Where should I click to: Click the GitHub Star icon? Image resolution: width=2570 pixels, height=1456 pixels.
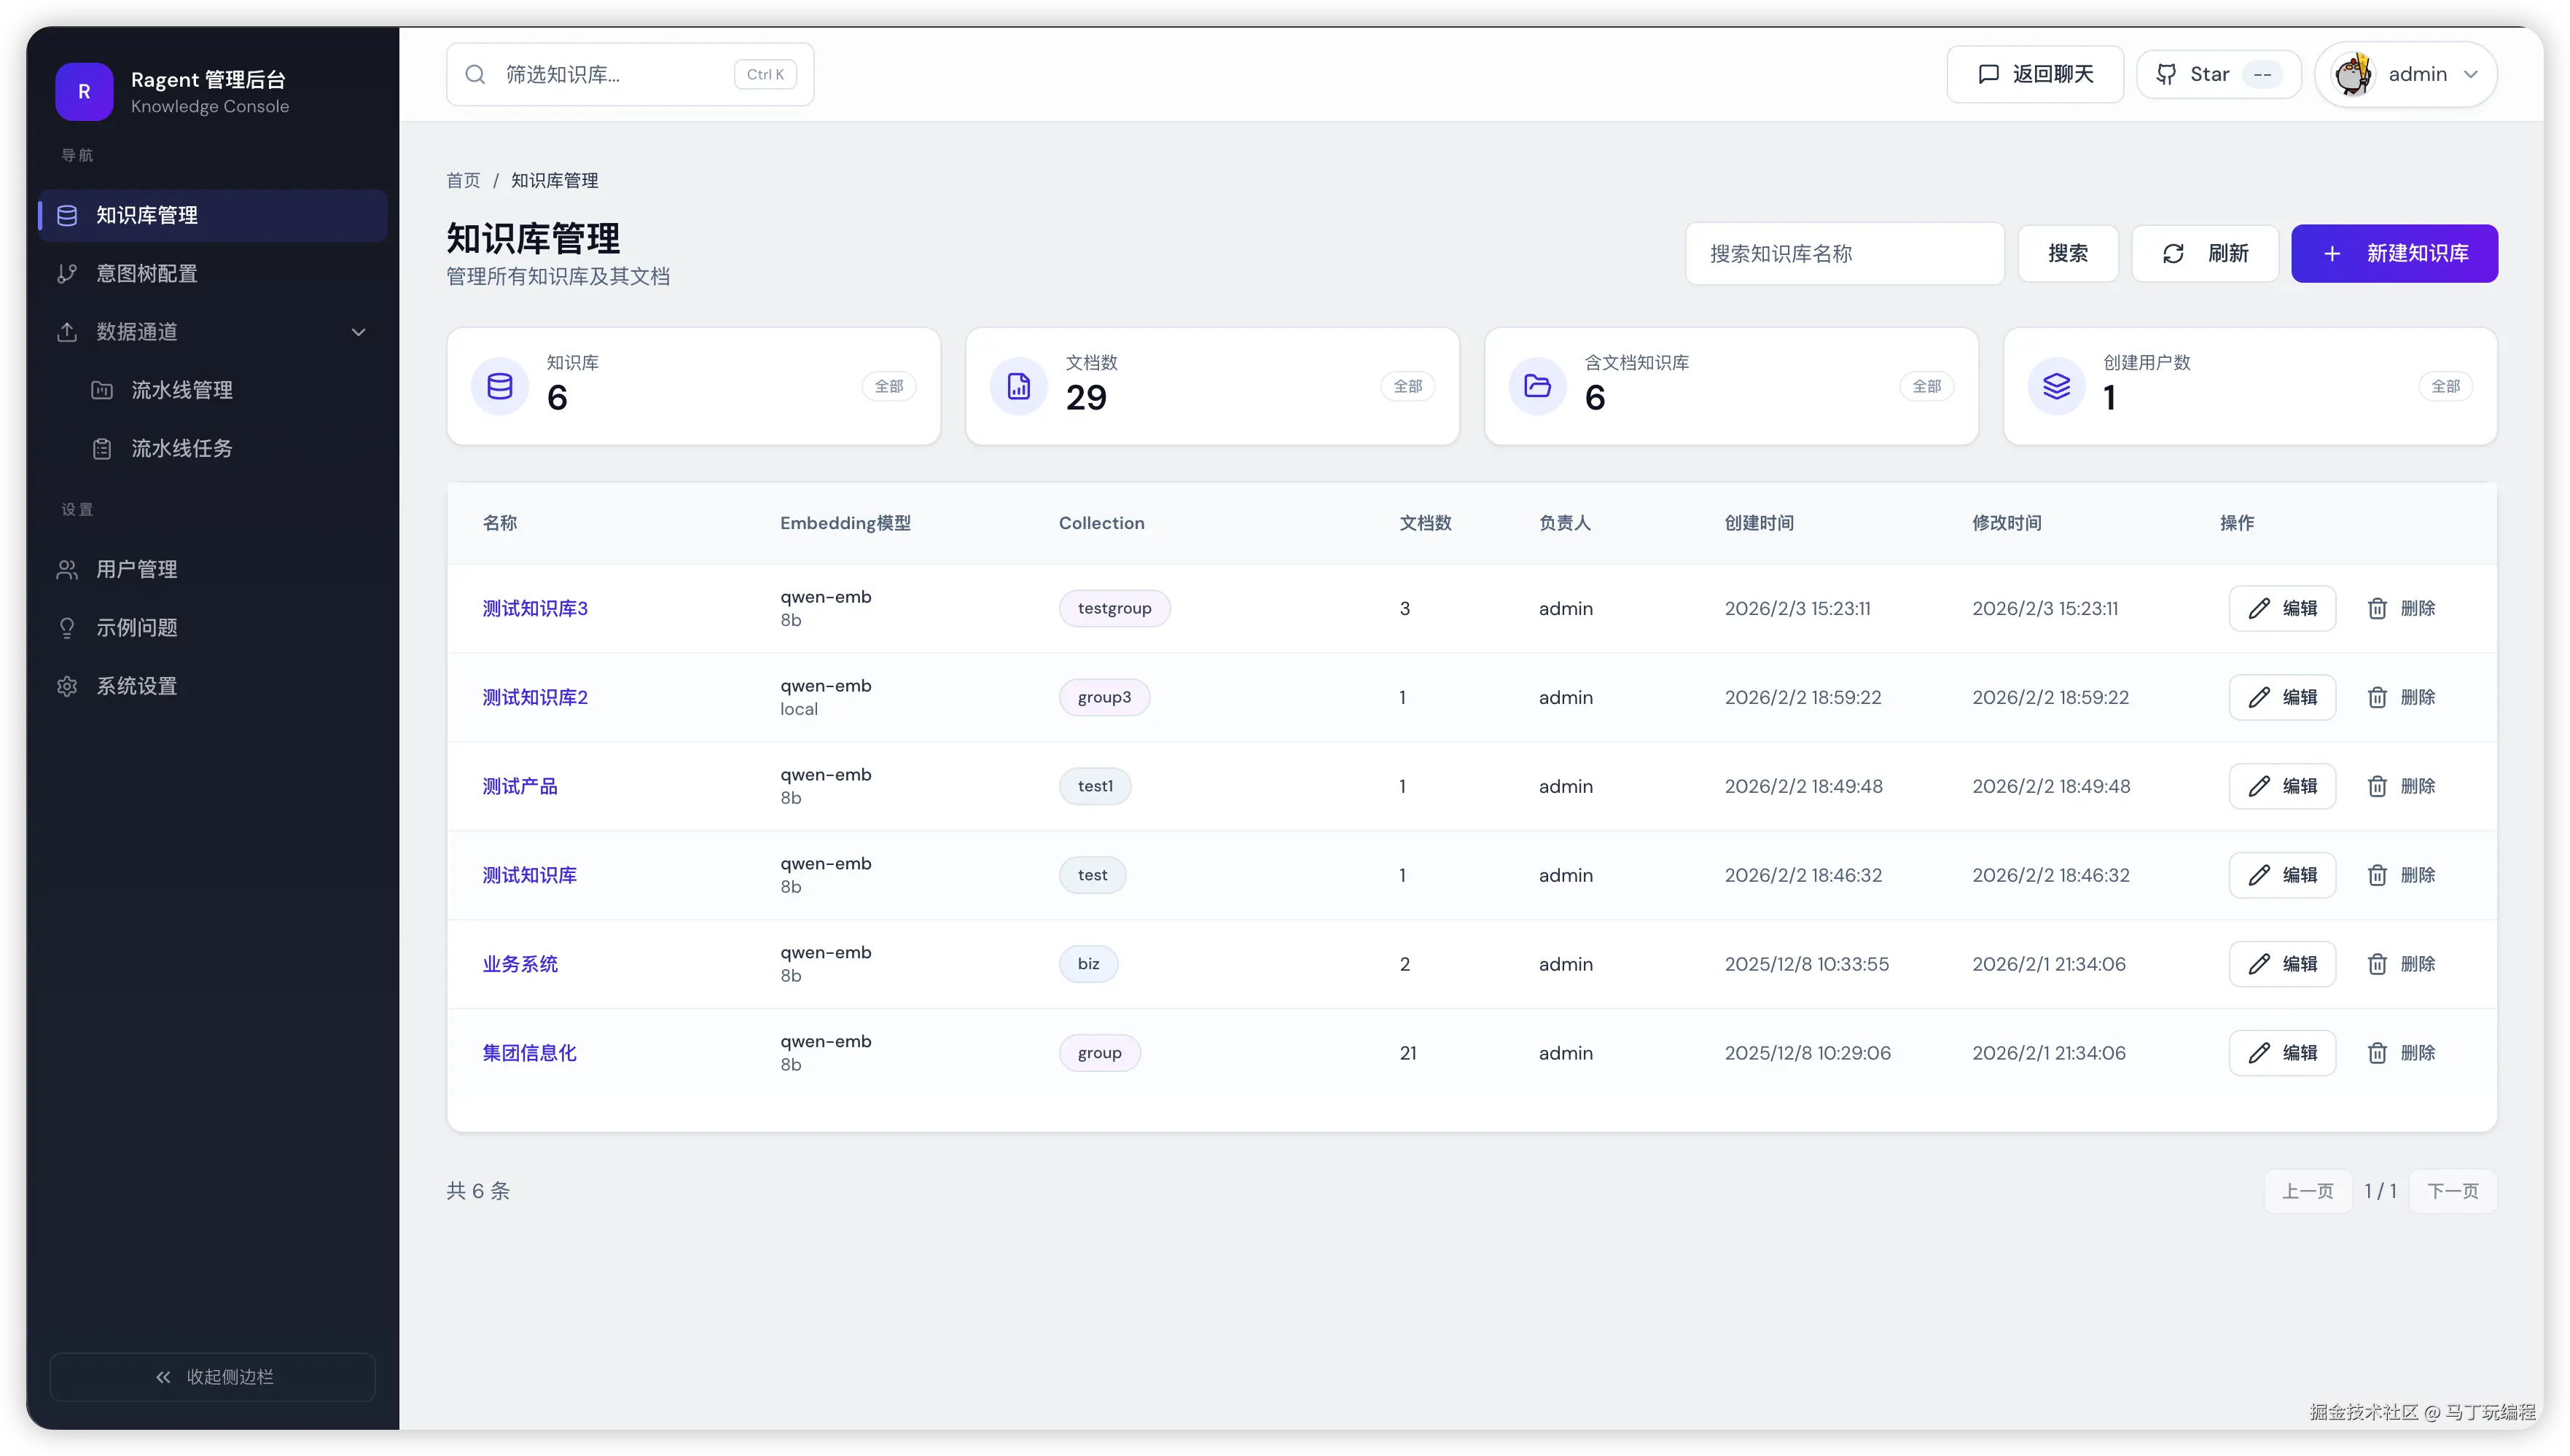(2166, 74)
